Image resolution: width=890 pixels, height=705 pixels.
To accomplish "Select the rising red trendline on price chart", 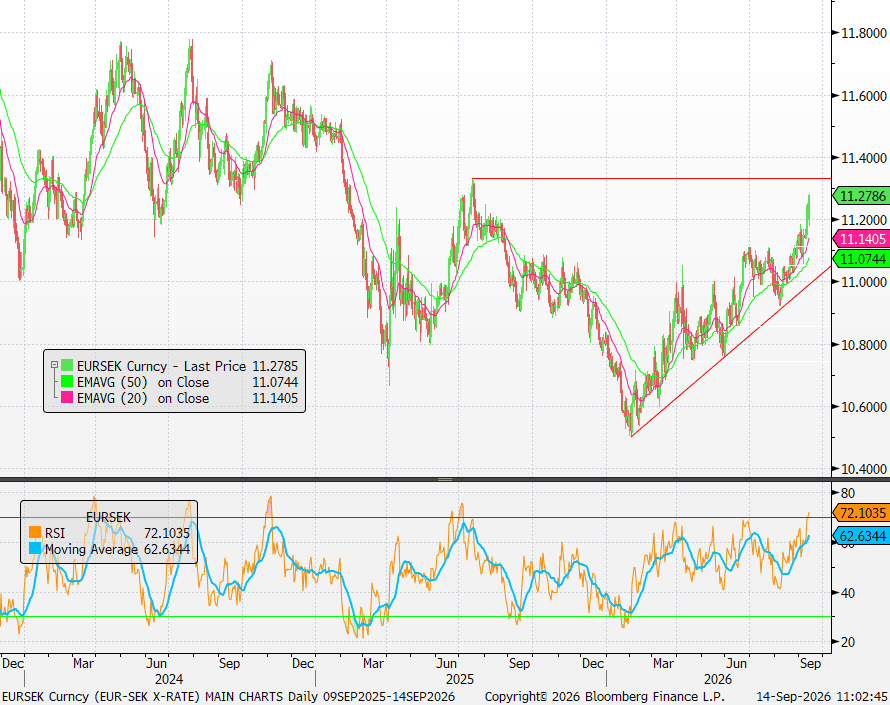I will point(731,351).
